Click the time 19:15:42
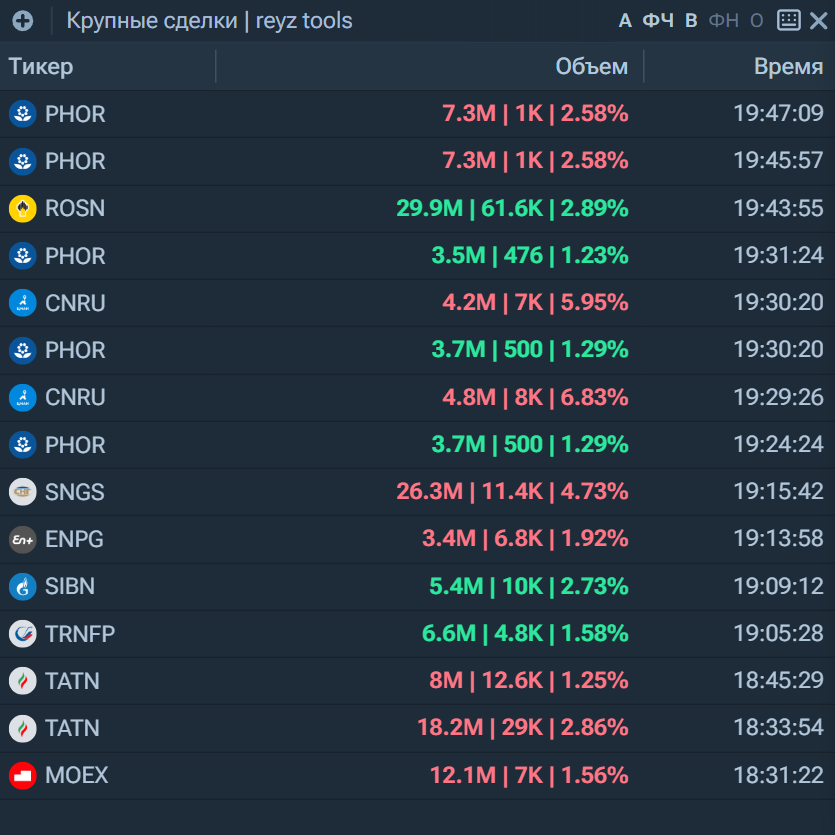Screen dimensions: 835x835 click(x=779, y=492)
